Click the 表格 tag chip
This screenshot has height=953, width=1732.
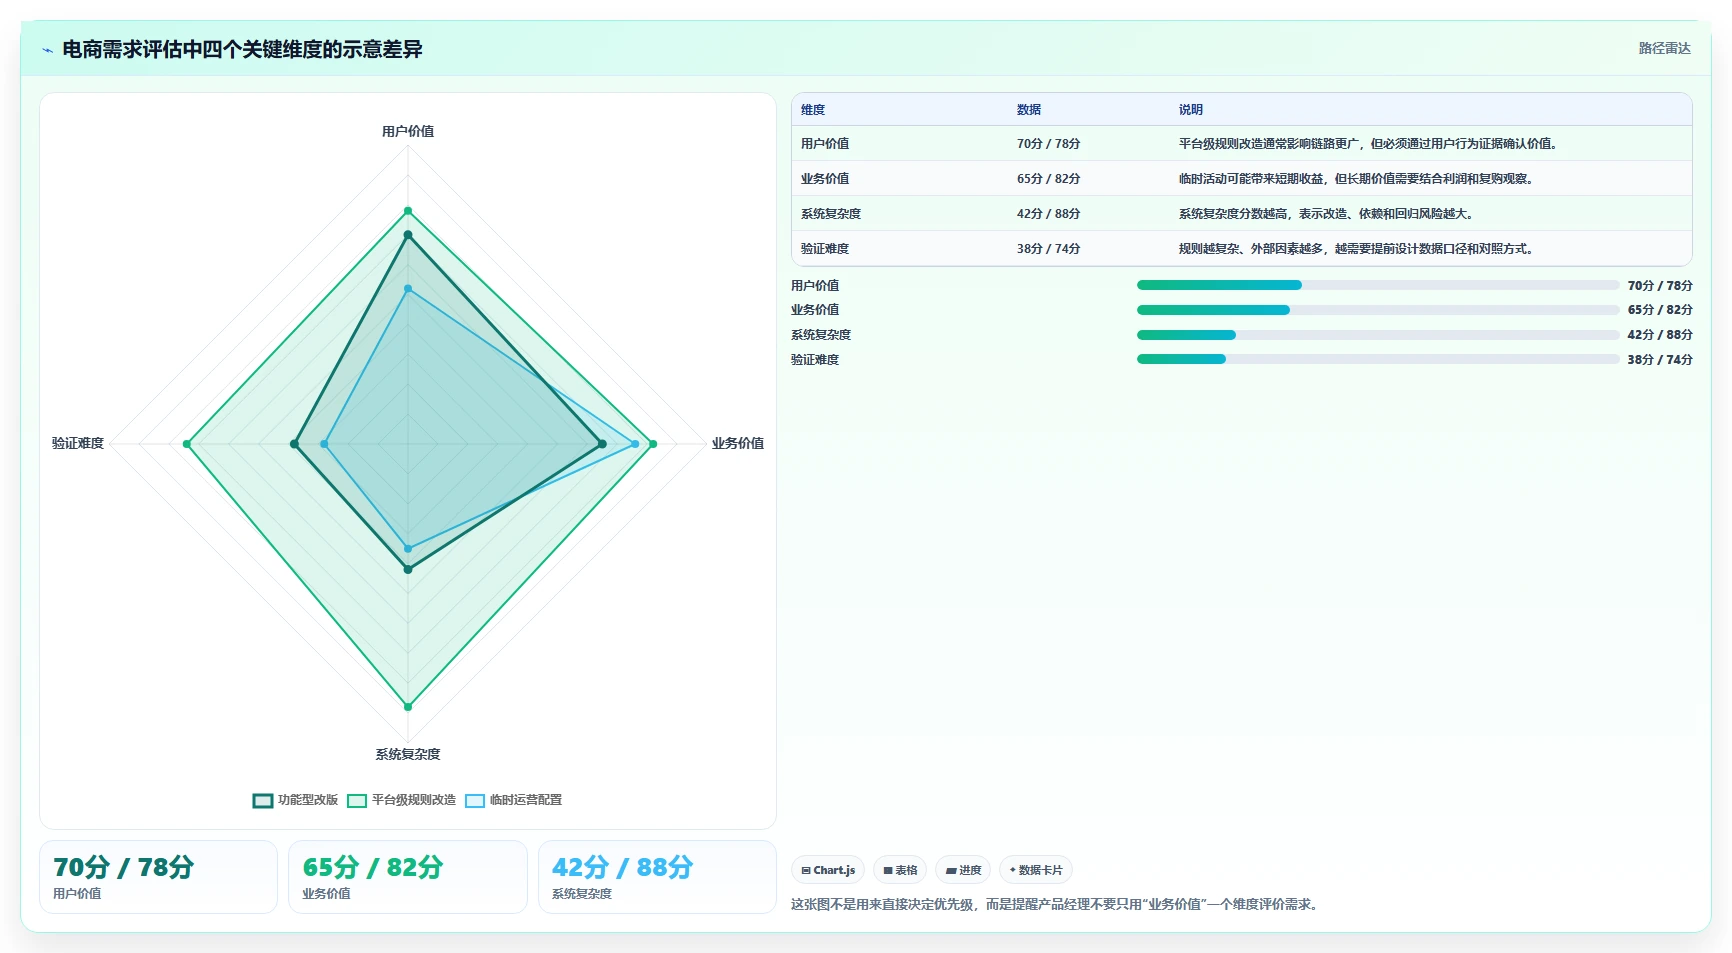coord(900,870)
